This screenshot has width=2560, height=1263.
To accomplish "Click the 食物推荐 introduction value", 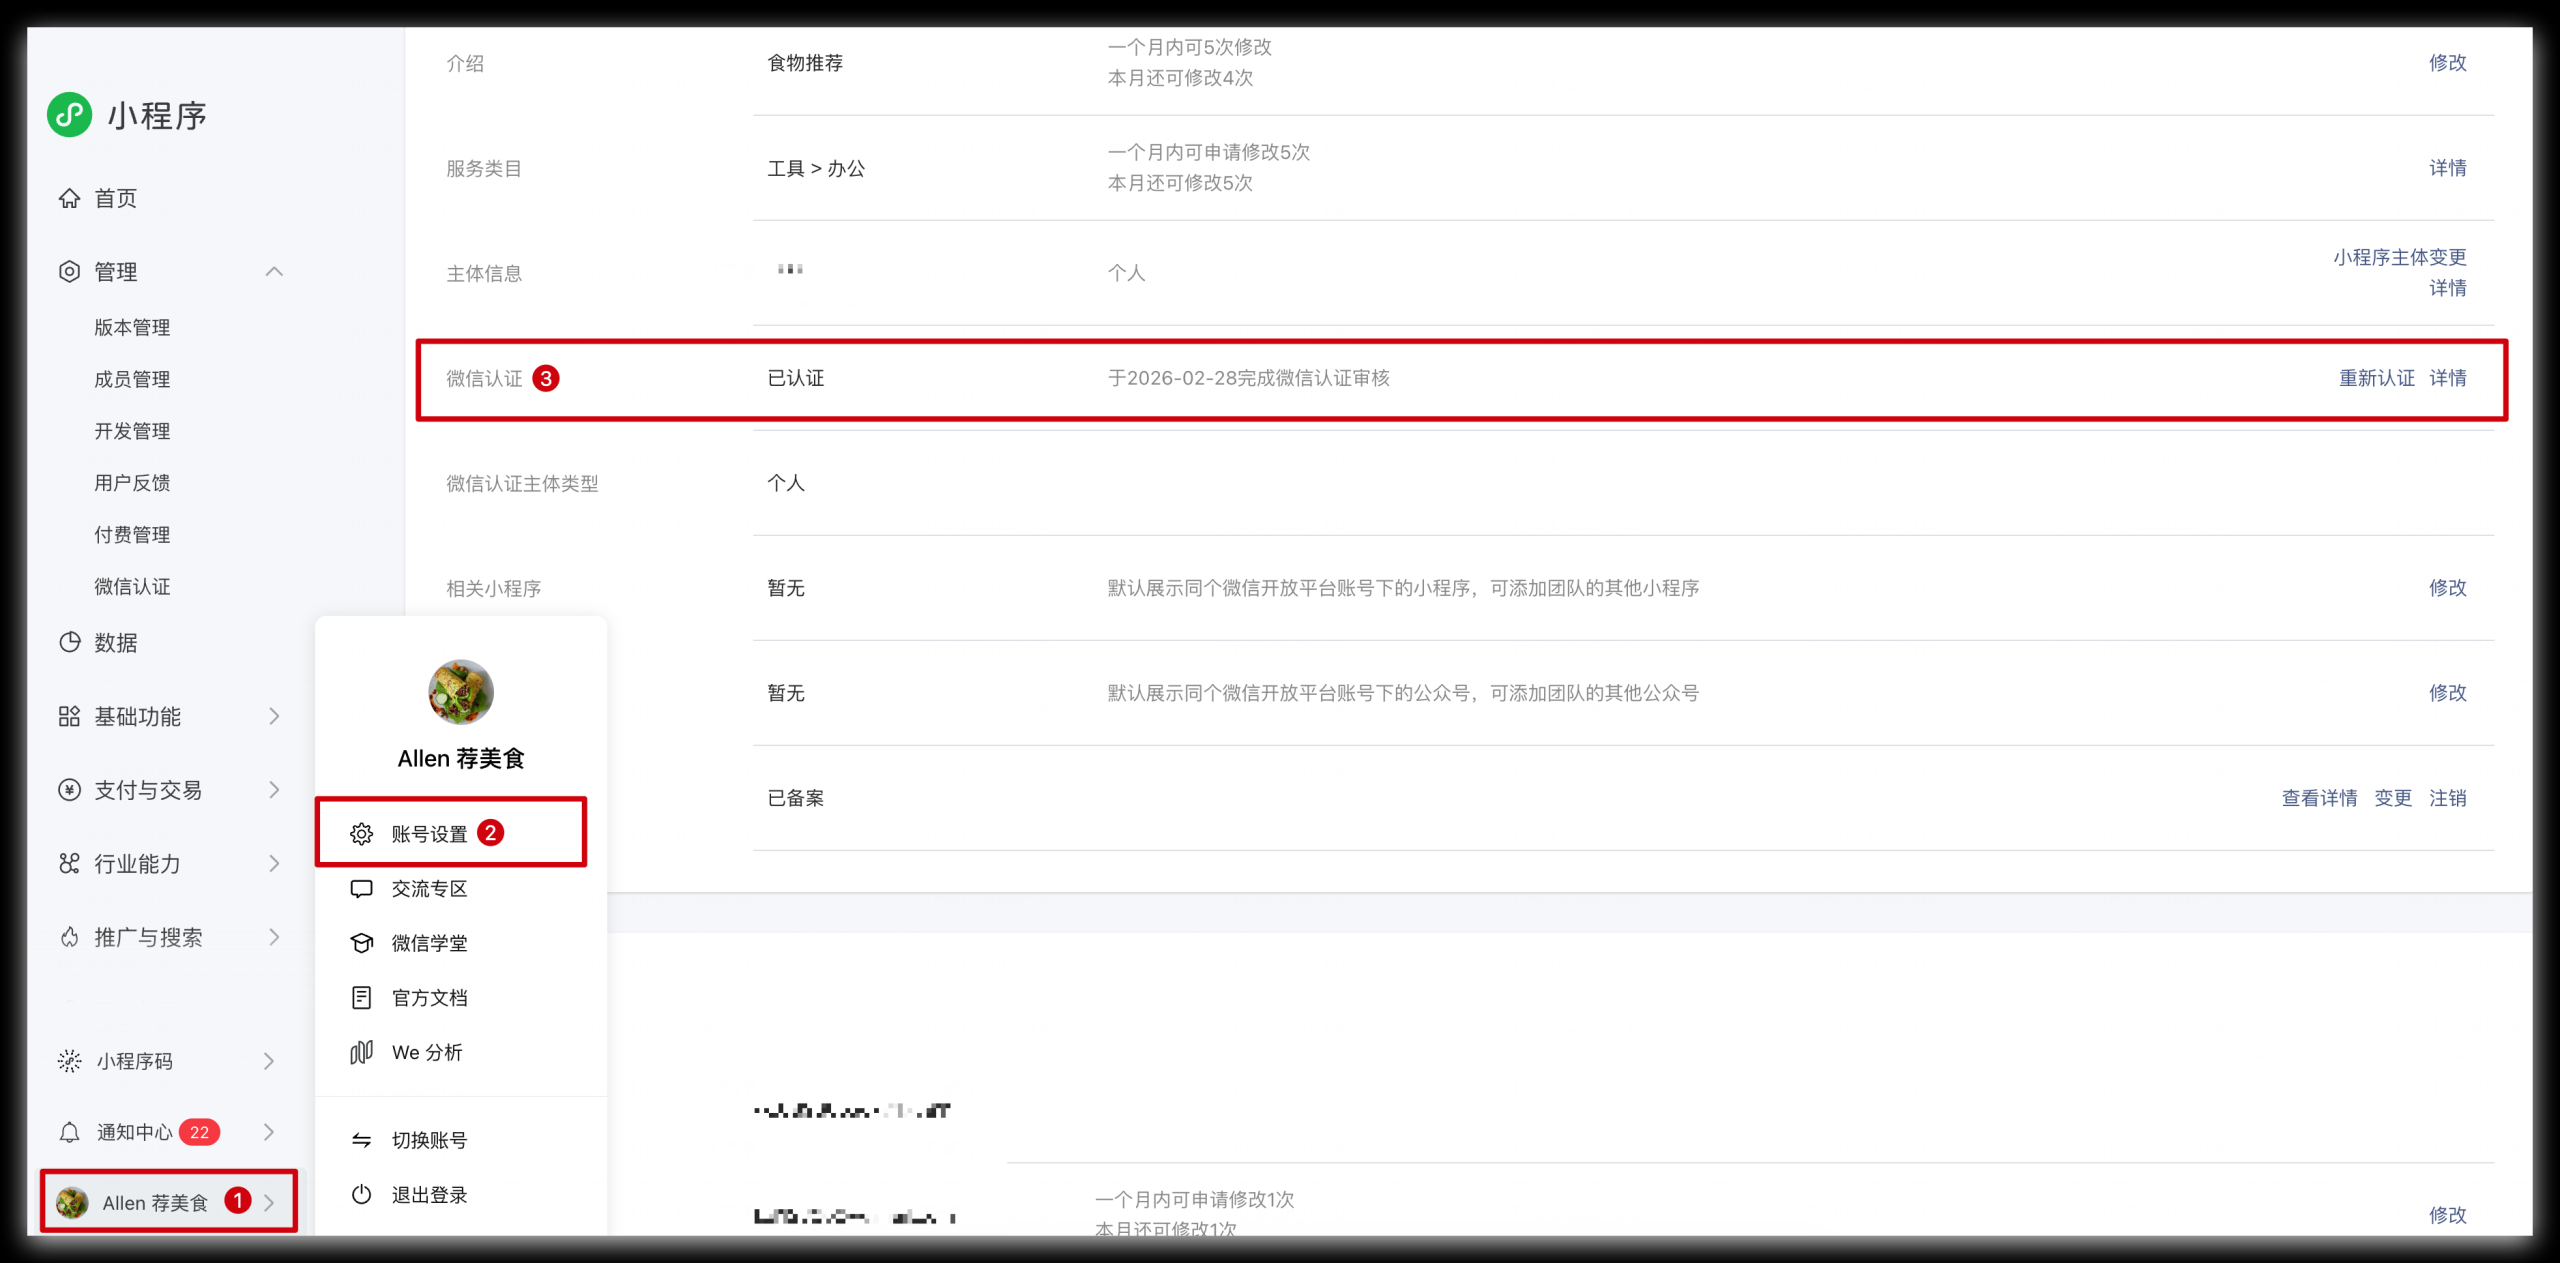I will pos(805,63).
